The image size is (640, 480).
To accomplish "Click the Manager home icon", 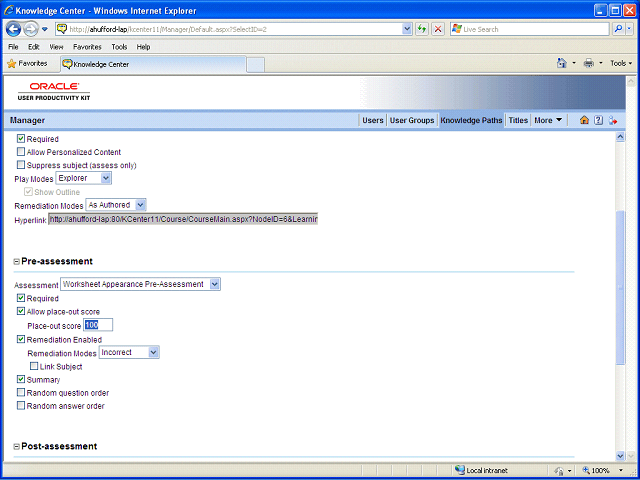I will coord(584,120).
